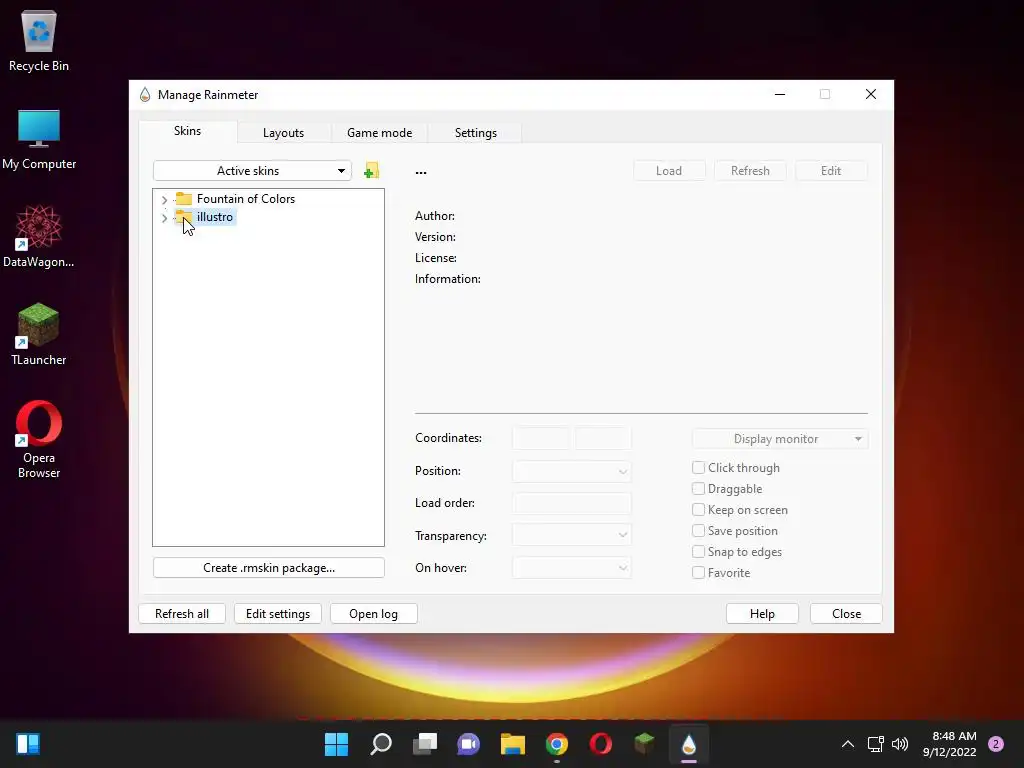Switch to the Game mode tab
Screen dimensions: 1024x768
click(379, 133)
